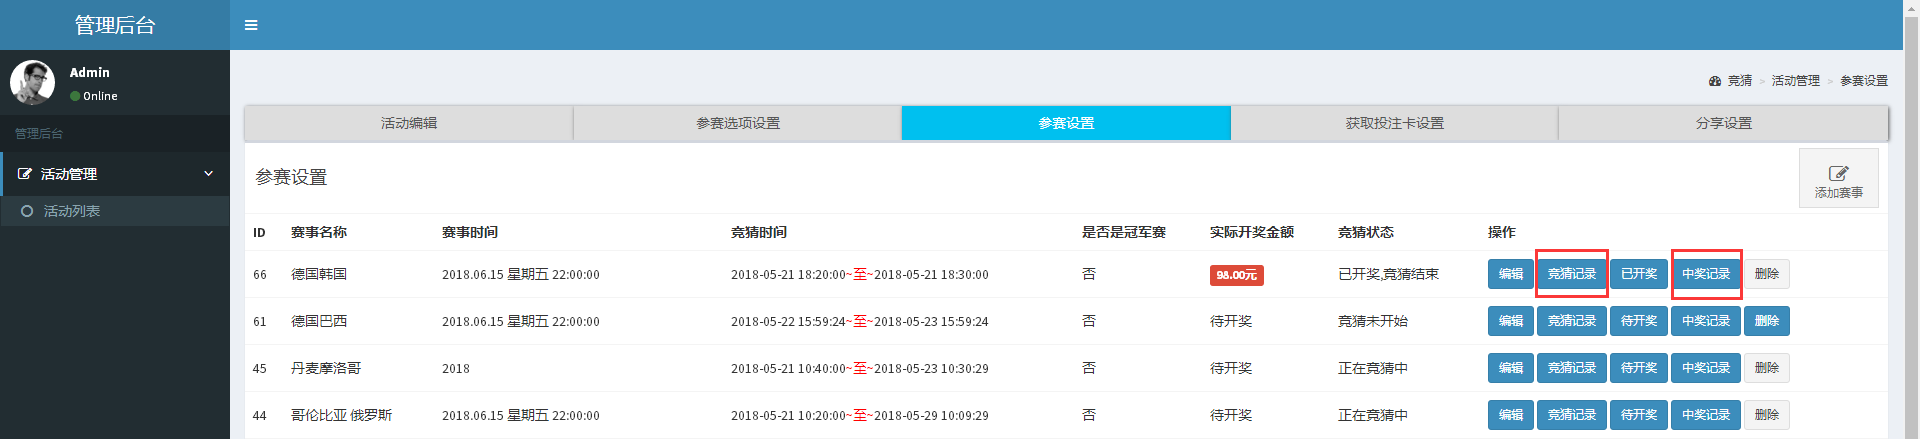
Task: Delete the 德国巴西 match entry
Action: point(1766,321)
